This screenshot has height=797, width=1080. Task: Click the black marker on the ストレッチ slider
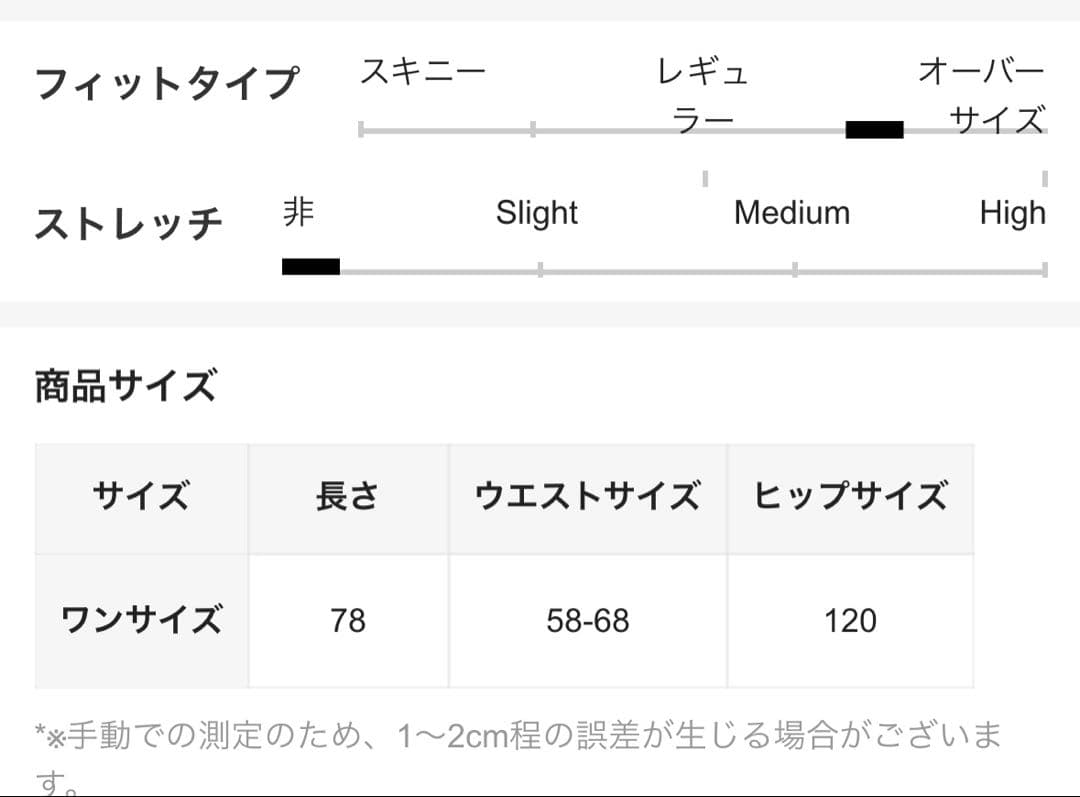(x=310, y=266)
